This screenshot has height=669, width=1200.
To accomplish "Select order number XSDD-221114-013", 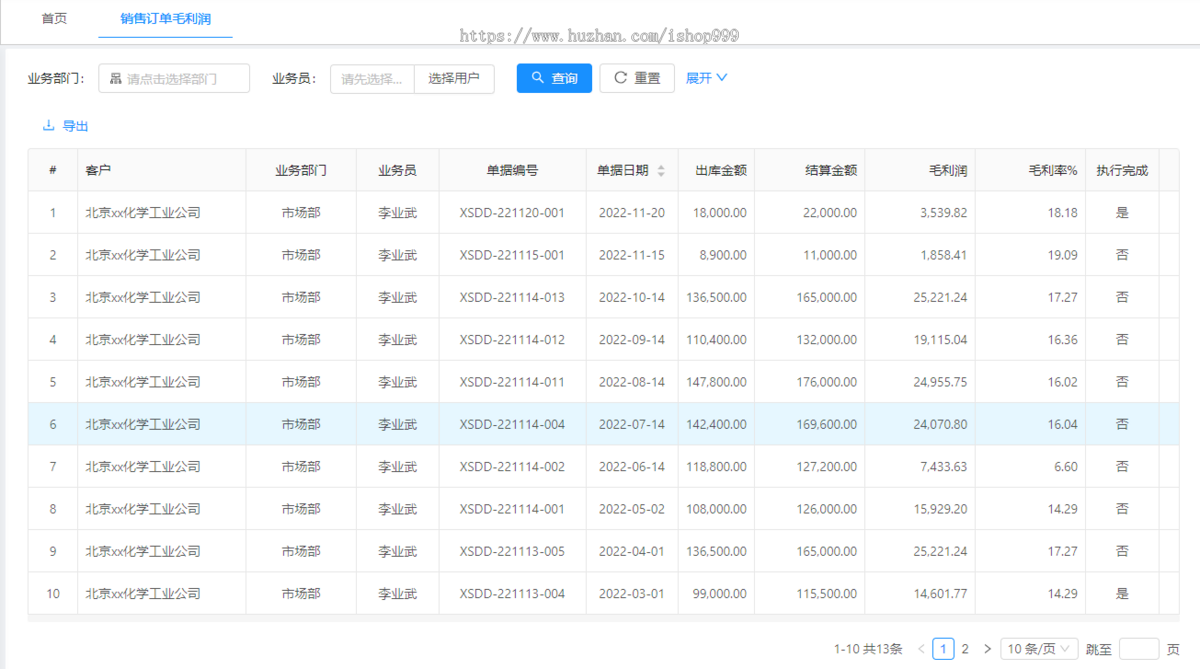I will point(512,297).
